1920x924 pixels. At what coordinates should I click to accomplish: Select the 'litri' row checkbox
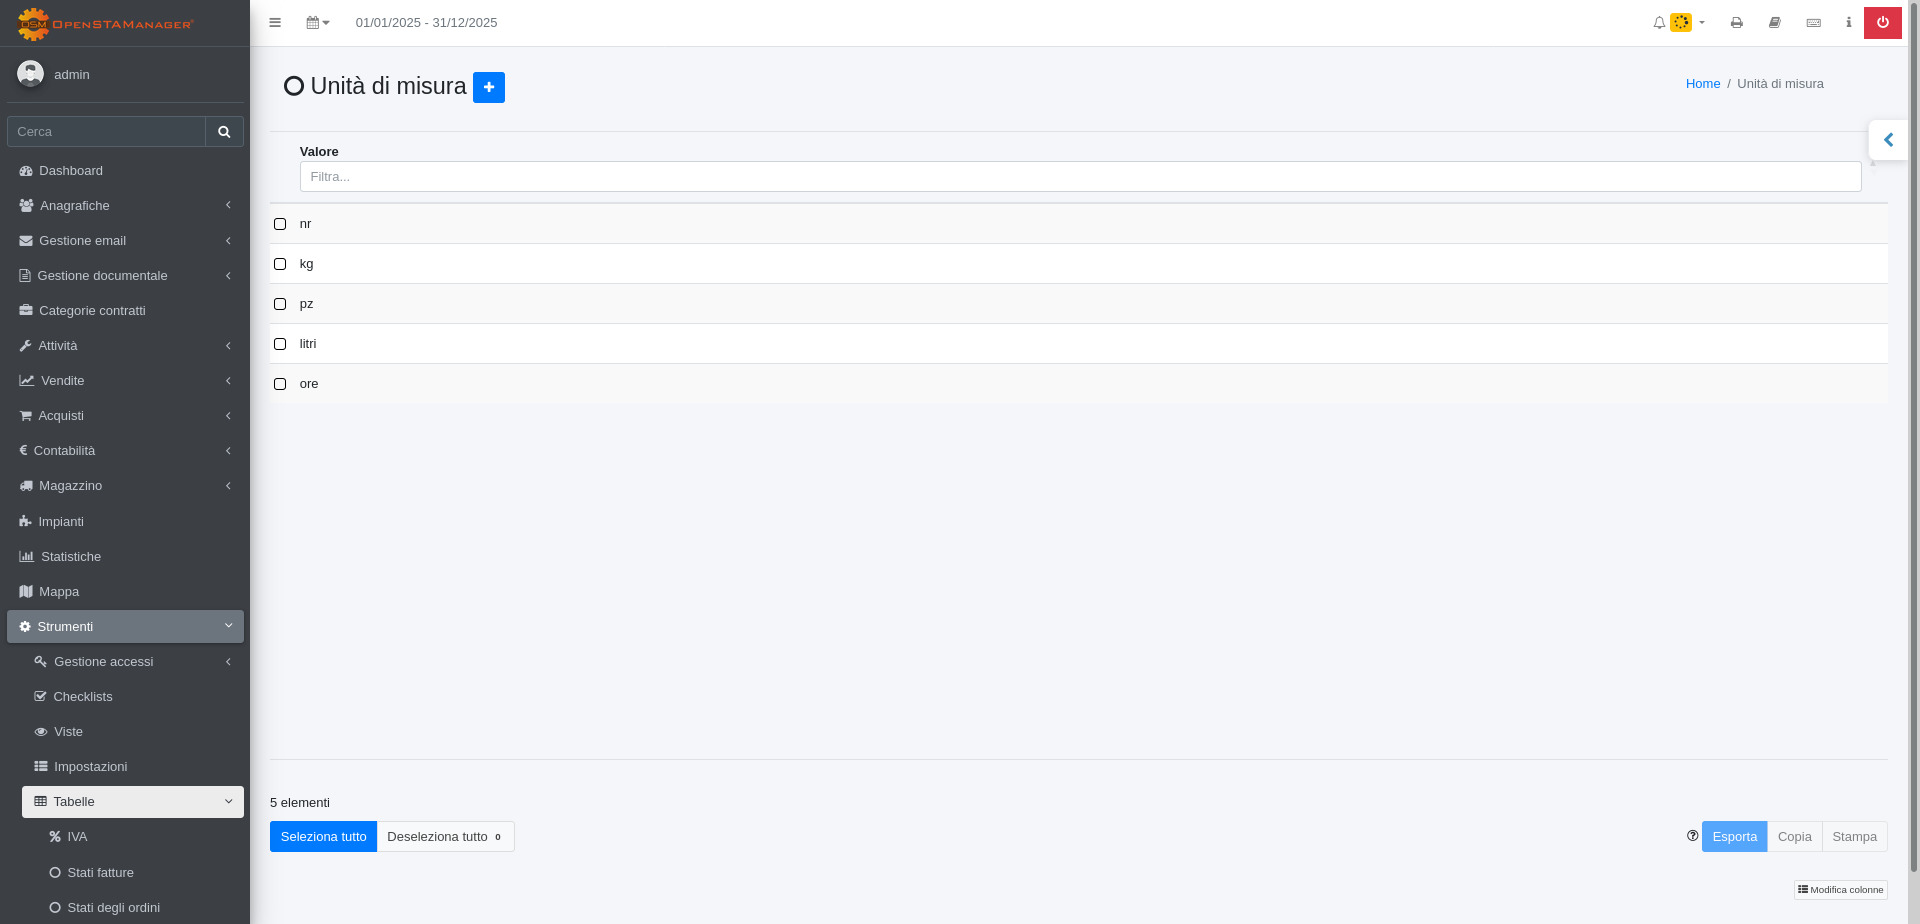280,344
